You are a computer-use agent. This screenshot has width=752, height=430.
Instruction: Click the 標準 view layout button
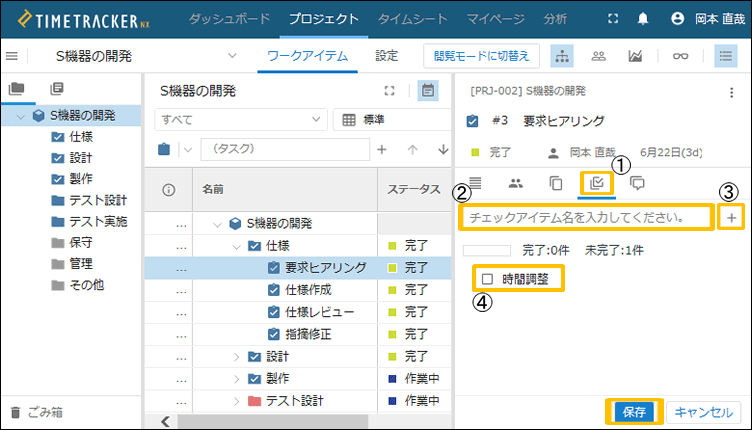pos(392,119)
